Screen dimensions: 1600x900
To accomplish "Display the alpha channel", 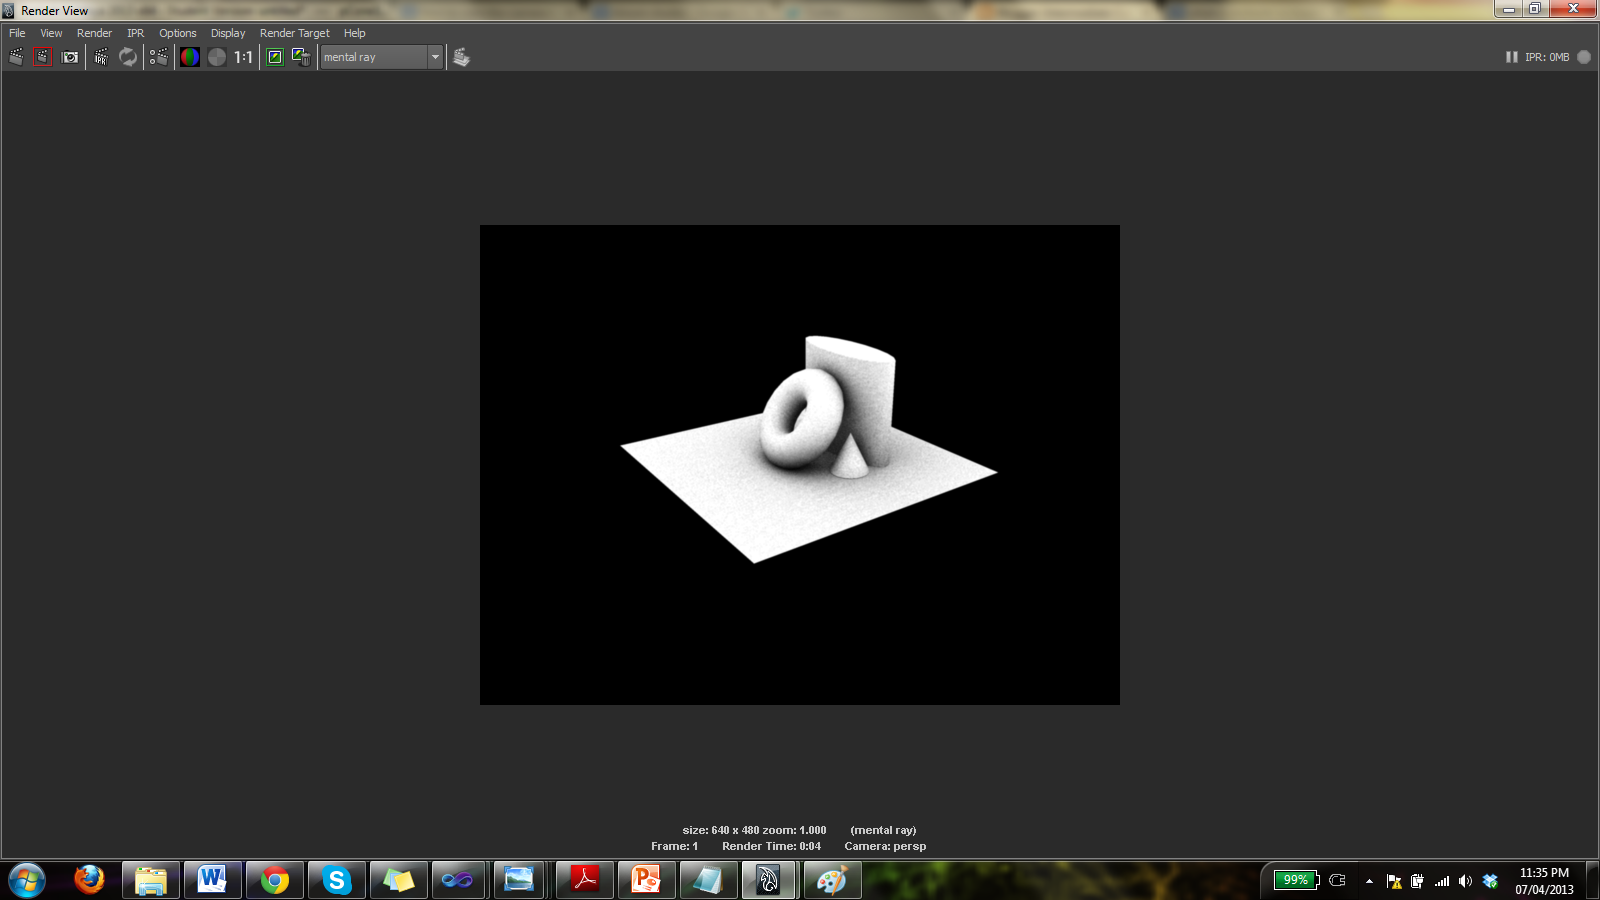I will point(216,57).
